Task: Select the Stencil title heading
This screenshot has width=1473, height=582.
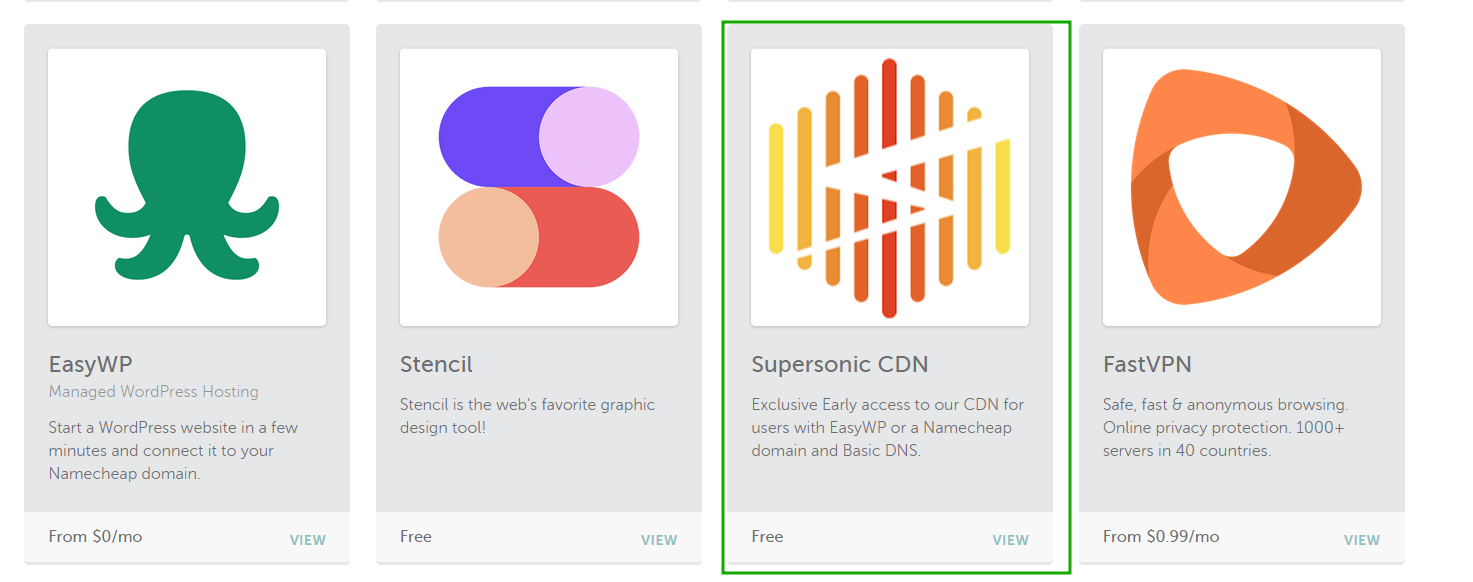Action: point(436,364)
